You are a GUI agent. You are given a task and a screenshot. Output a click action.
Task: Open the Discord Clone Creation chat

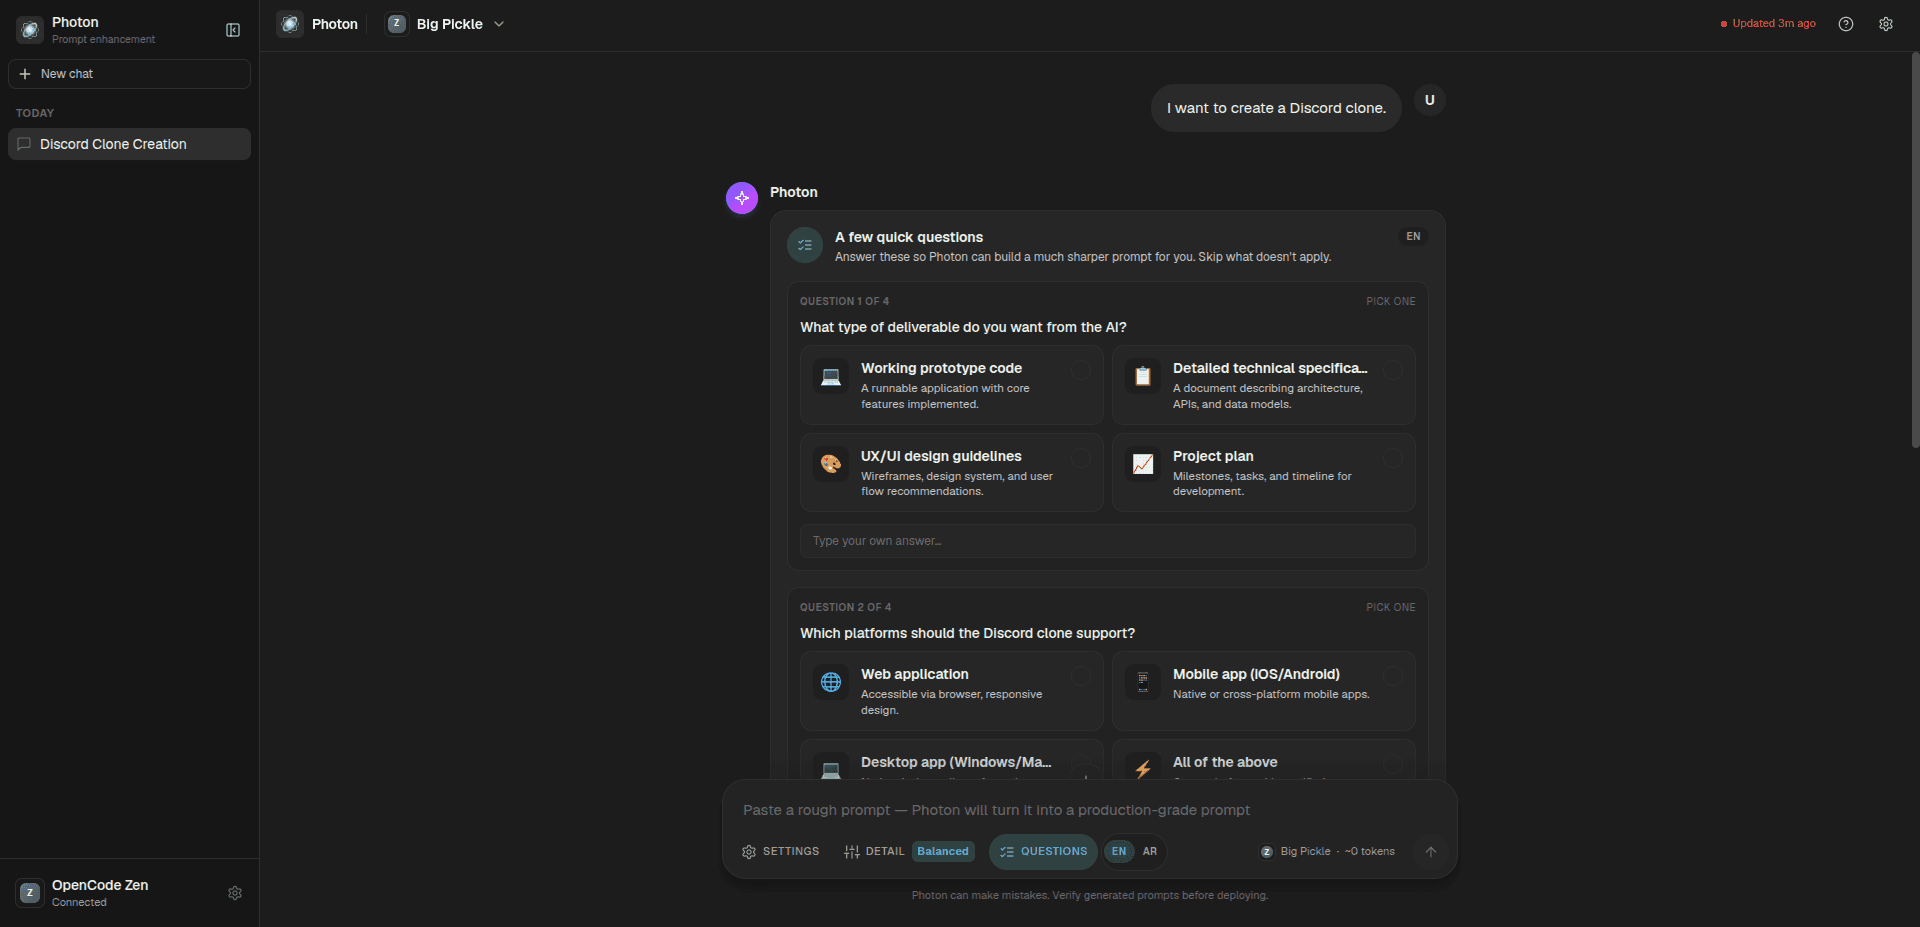(x=129, y=144)
